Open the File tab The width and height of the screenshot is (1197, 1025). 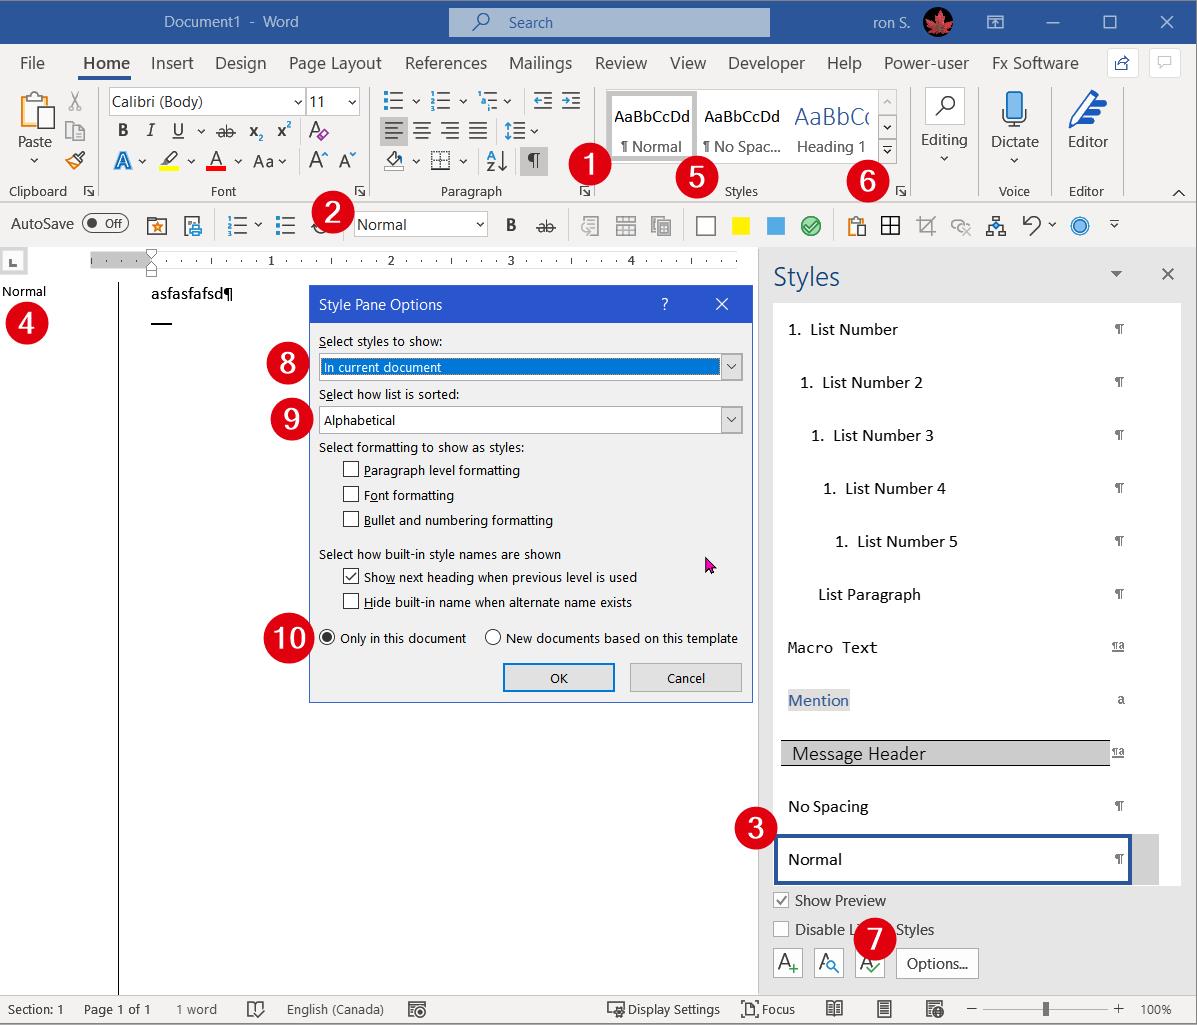pyautogui.click(x=32, y=63)
